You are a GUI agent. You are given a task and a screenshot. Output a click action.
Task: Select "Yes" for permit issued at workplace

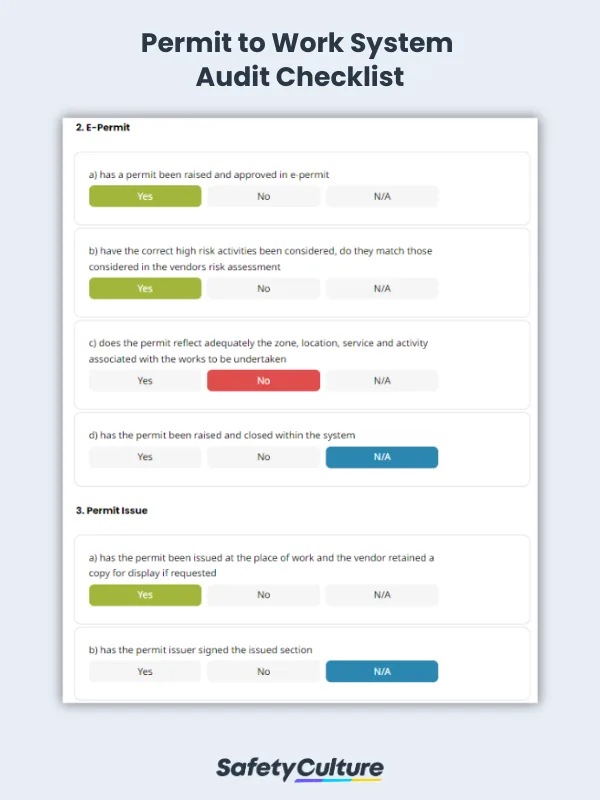tap(144, 594)
